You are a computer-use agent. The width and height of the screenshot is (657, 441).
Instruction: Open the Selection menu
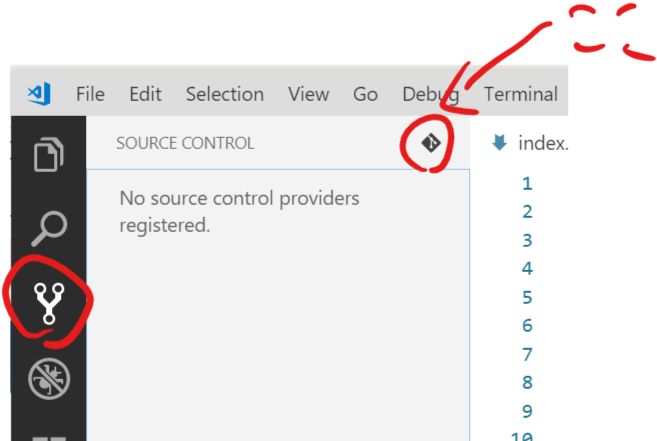tap(224, 94)
